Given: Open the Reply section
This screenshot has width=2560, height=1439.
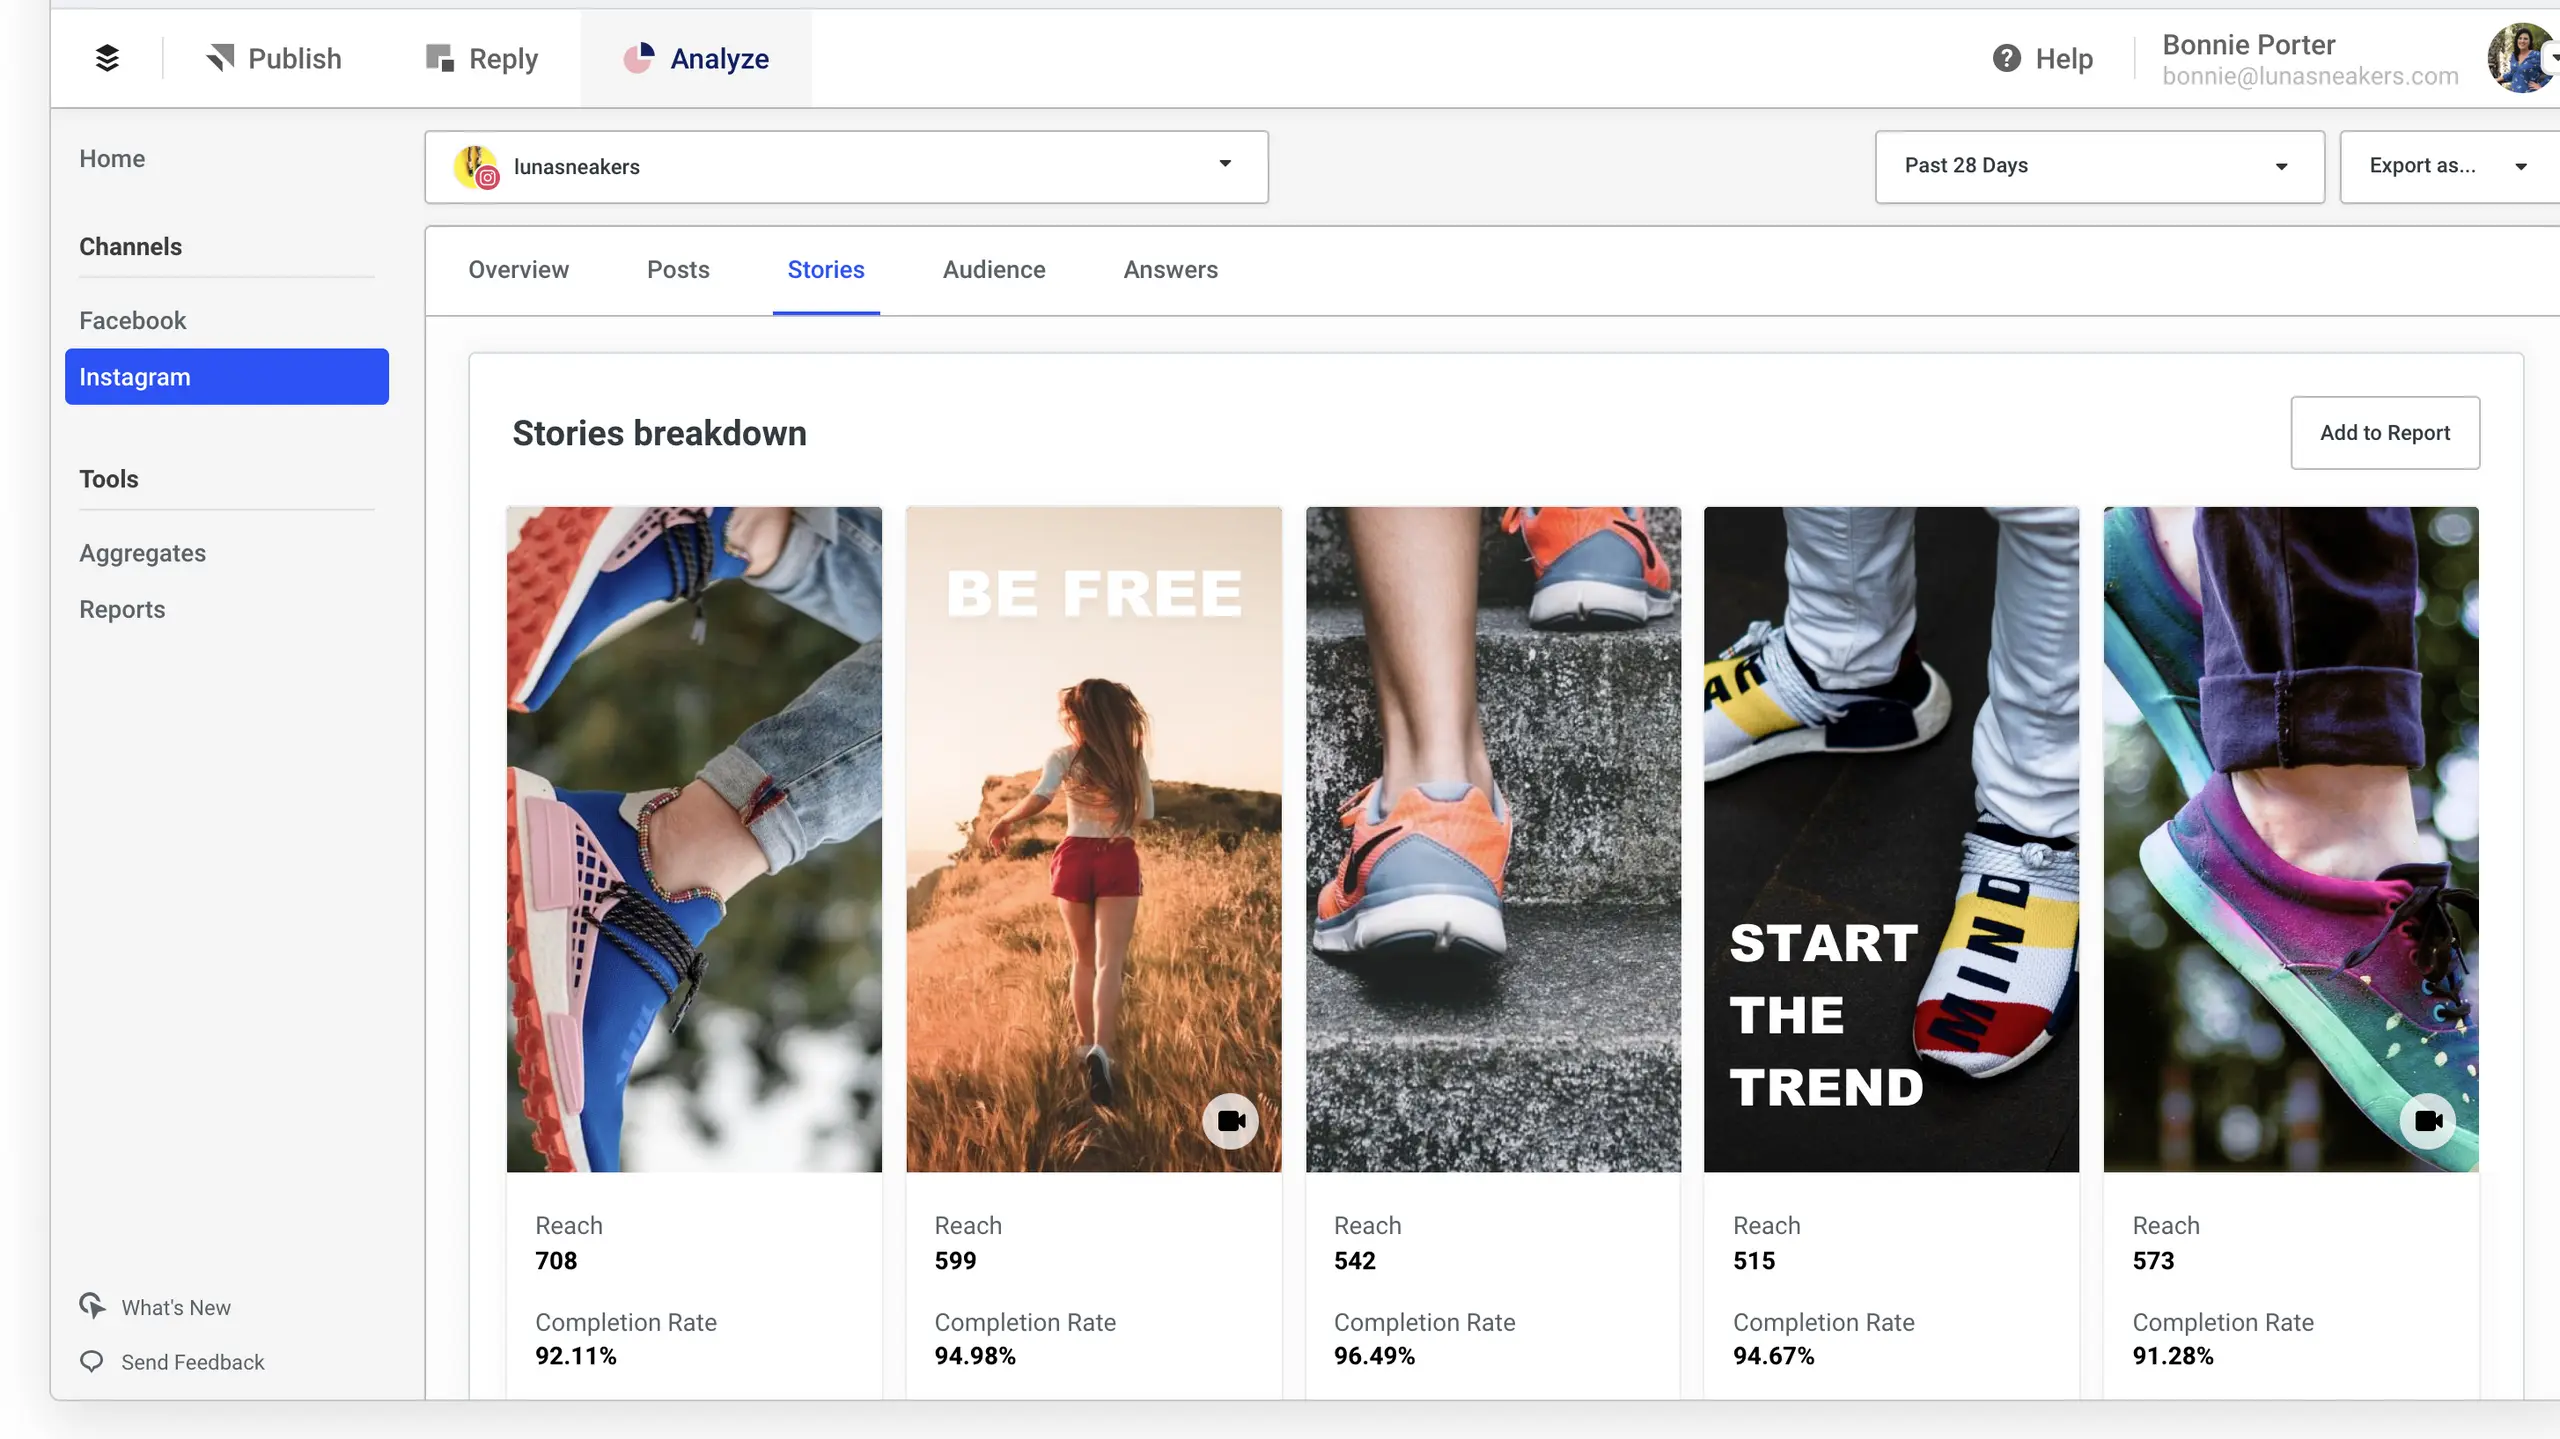Looking at the screenshot, I should tap(482, 58).
